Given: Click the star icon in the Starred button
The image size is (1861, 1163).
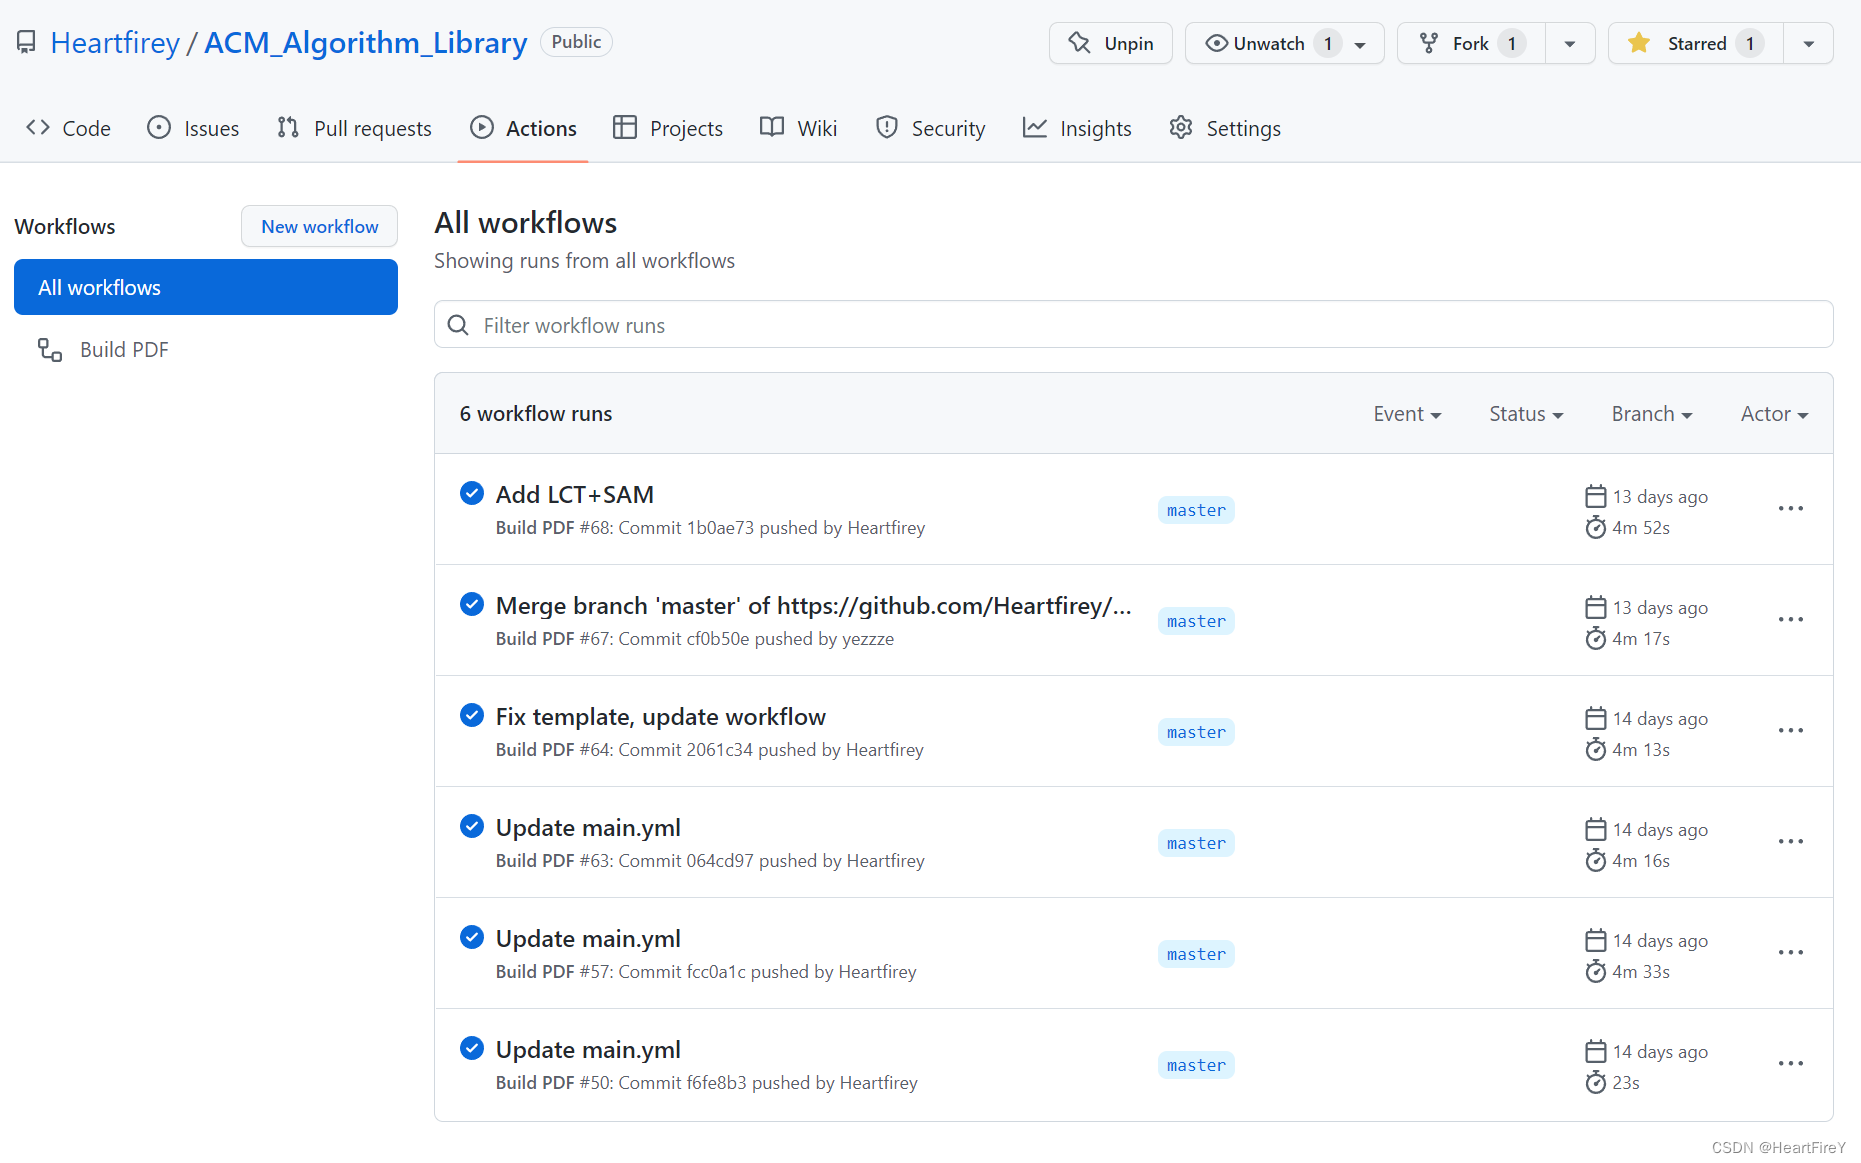Looking at the screenshot, I should point(1639,43).
